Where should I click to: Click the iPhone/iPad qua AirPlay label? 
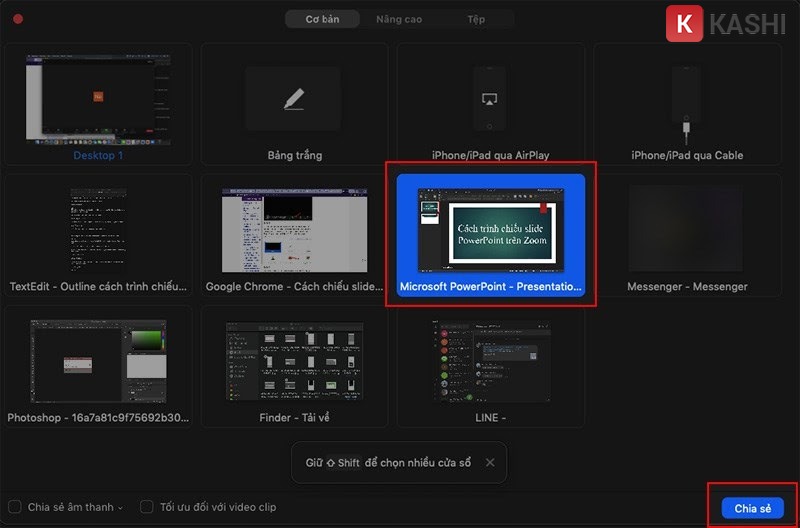pyautogui.click(x=490, y=155)
